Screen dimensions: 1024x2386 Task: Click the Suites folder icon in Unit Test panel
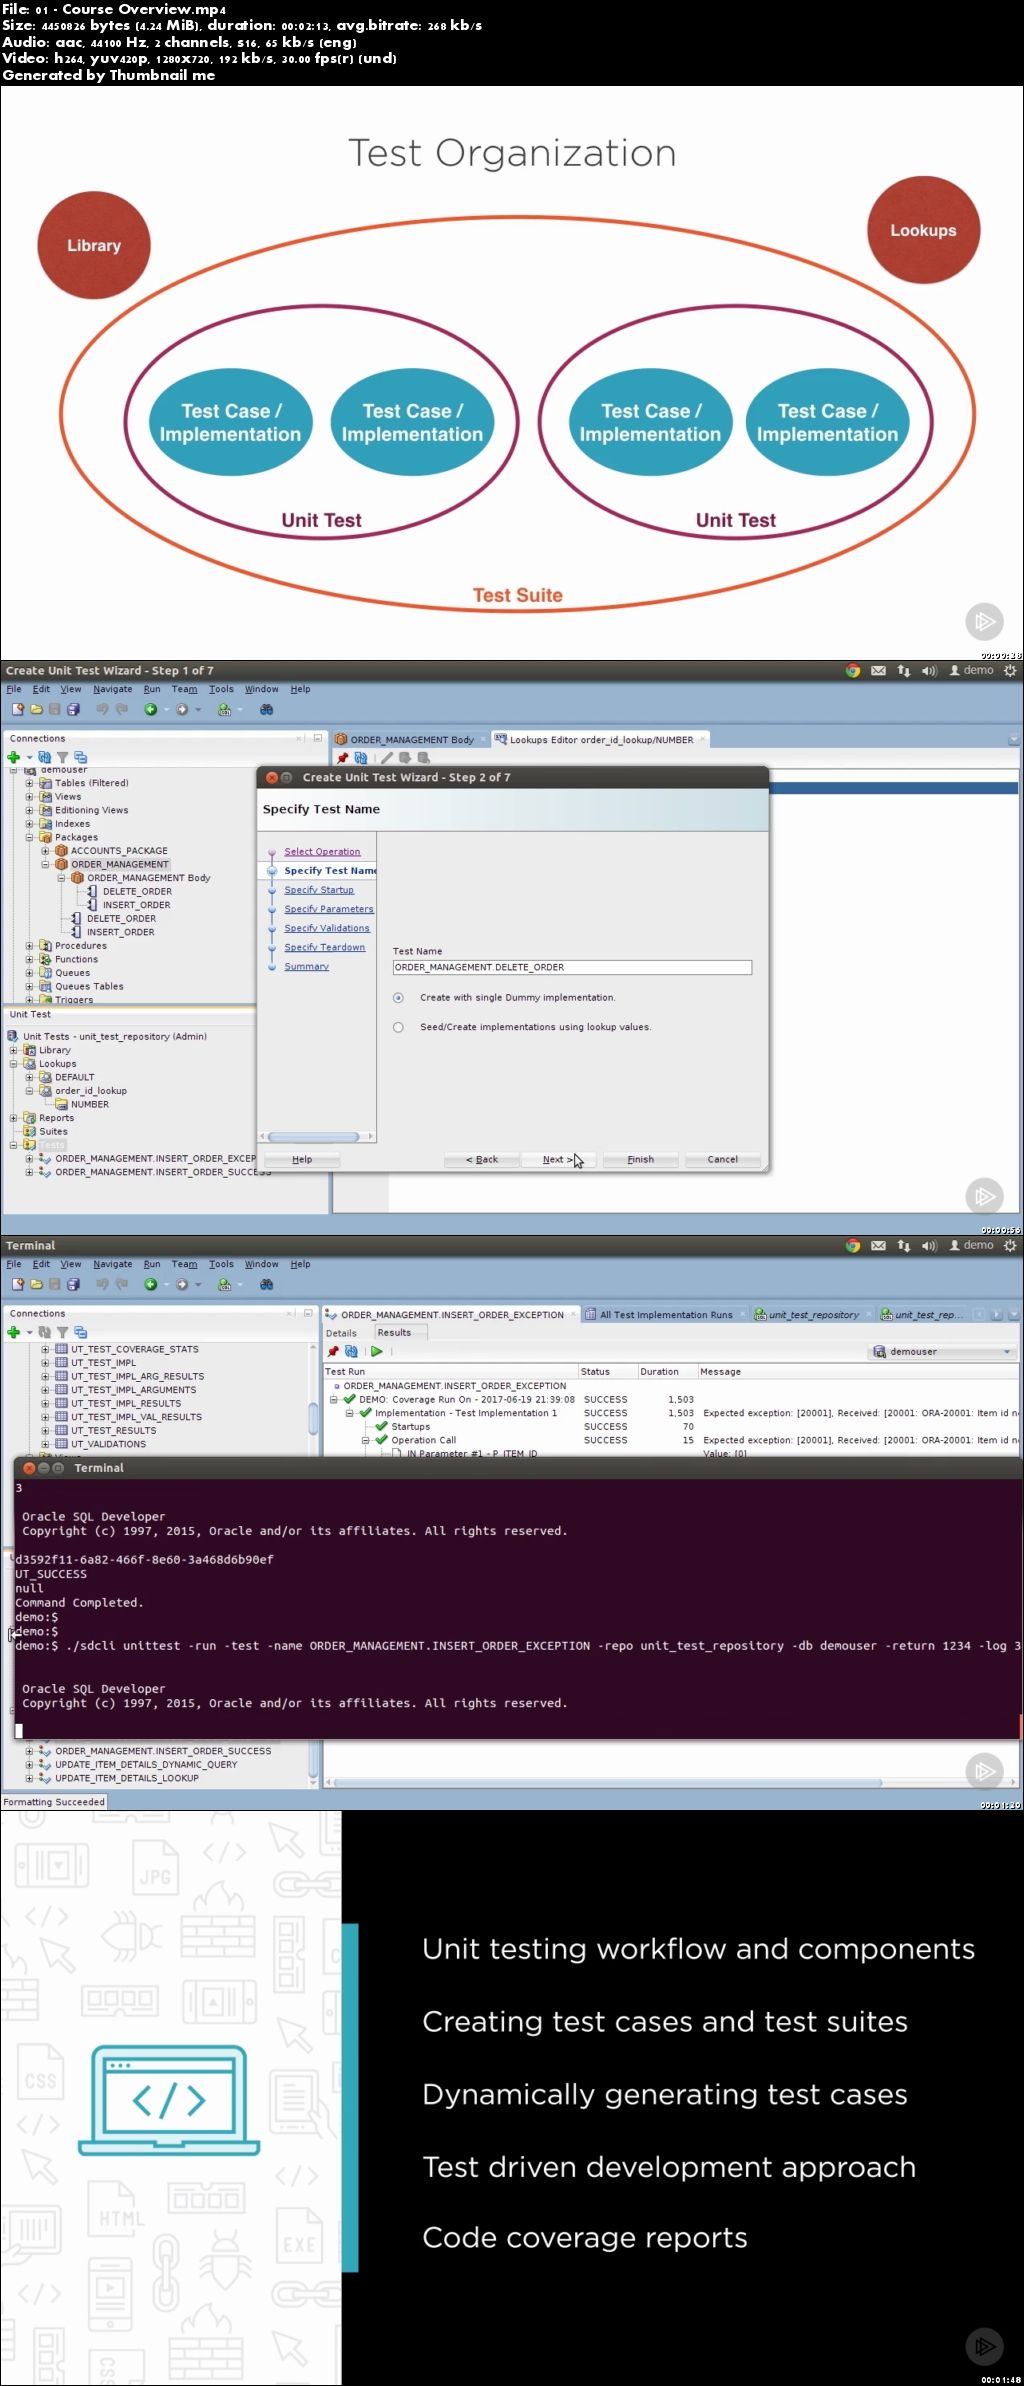[x=30, y=1132]
